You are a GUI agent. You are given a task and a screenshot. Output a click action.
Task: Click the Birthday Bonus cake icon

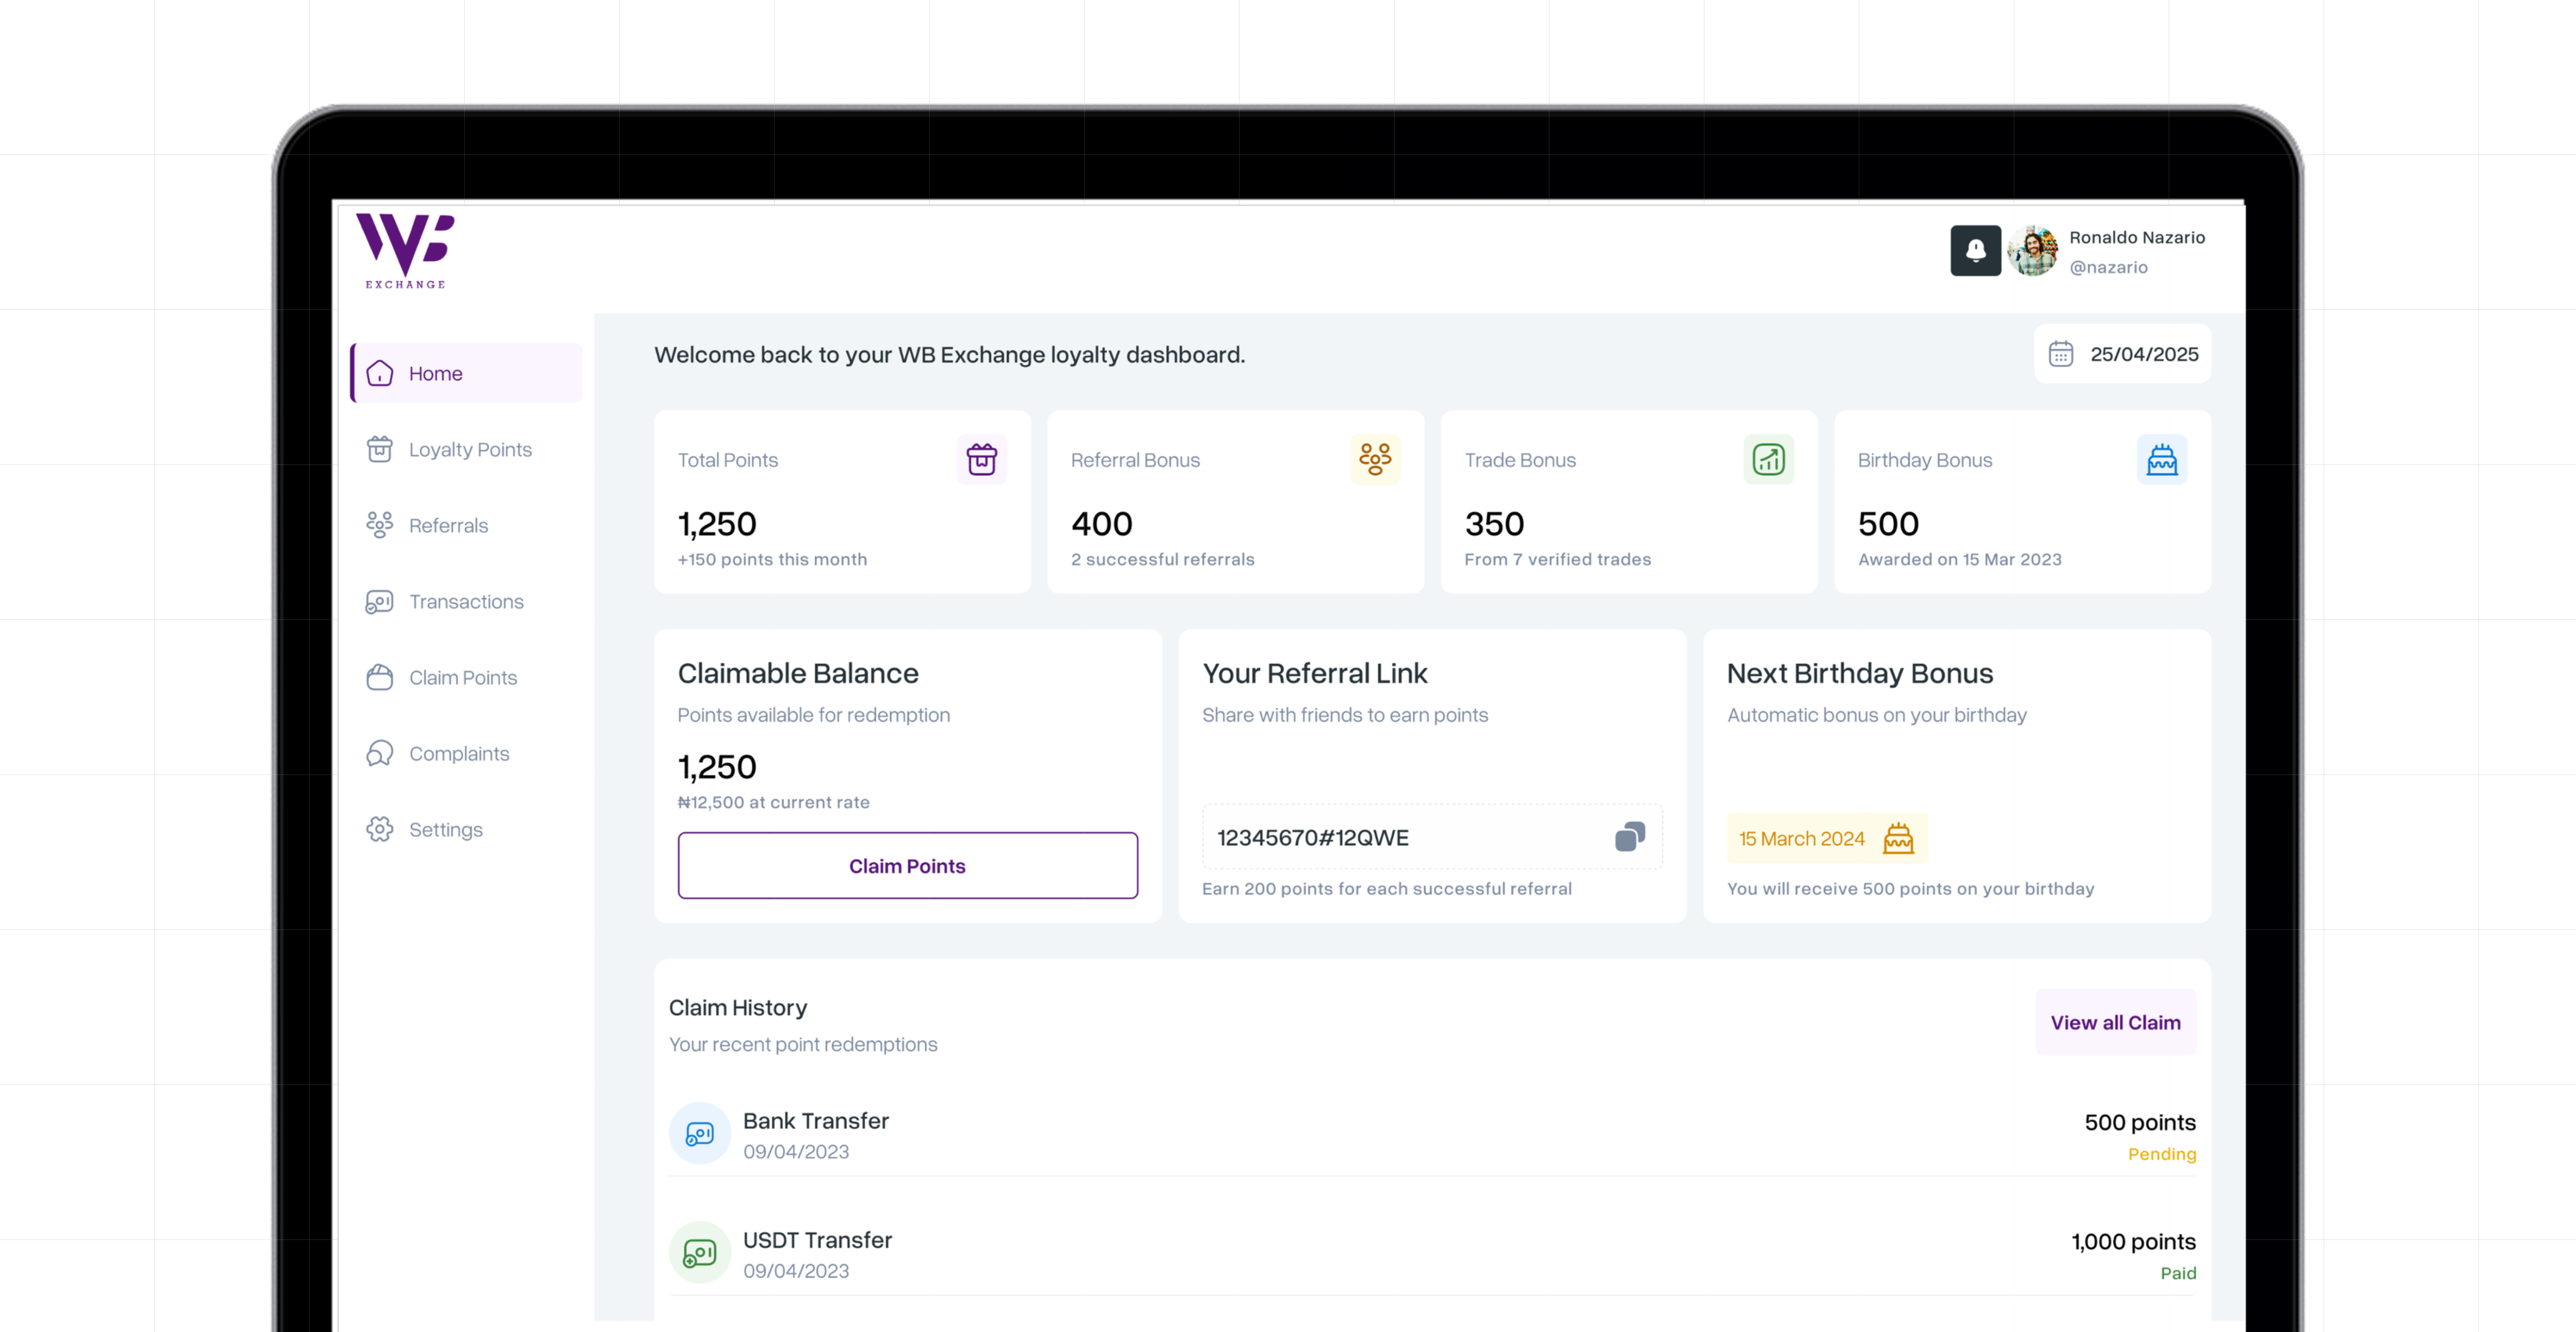(x=2162, y=460)
